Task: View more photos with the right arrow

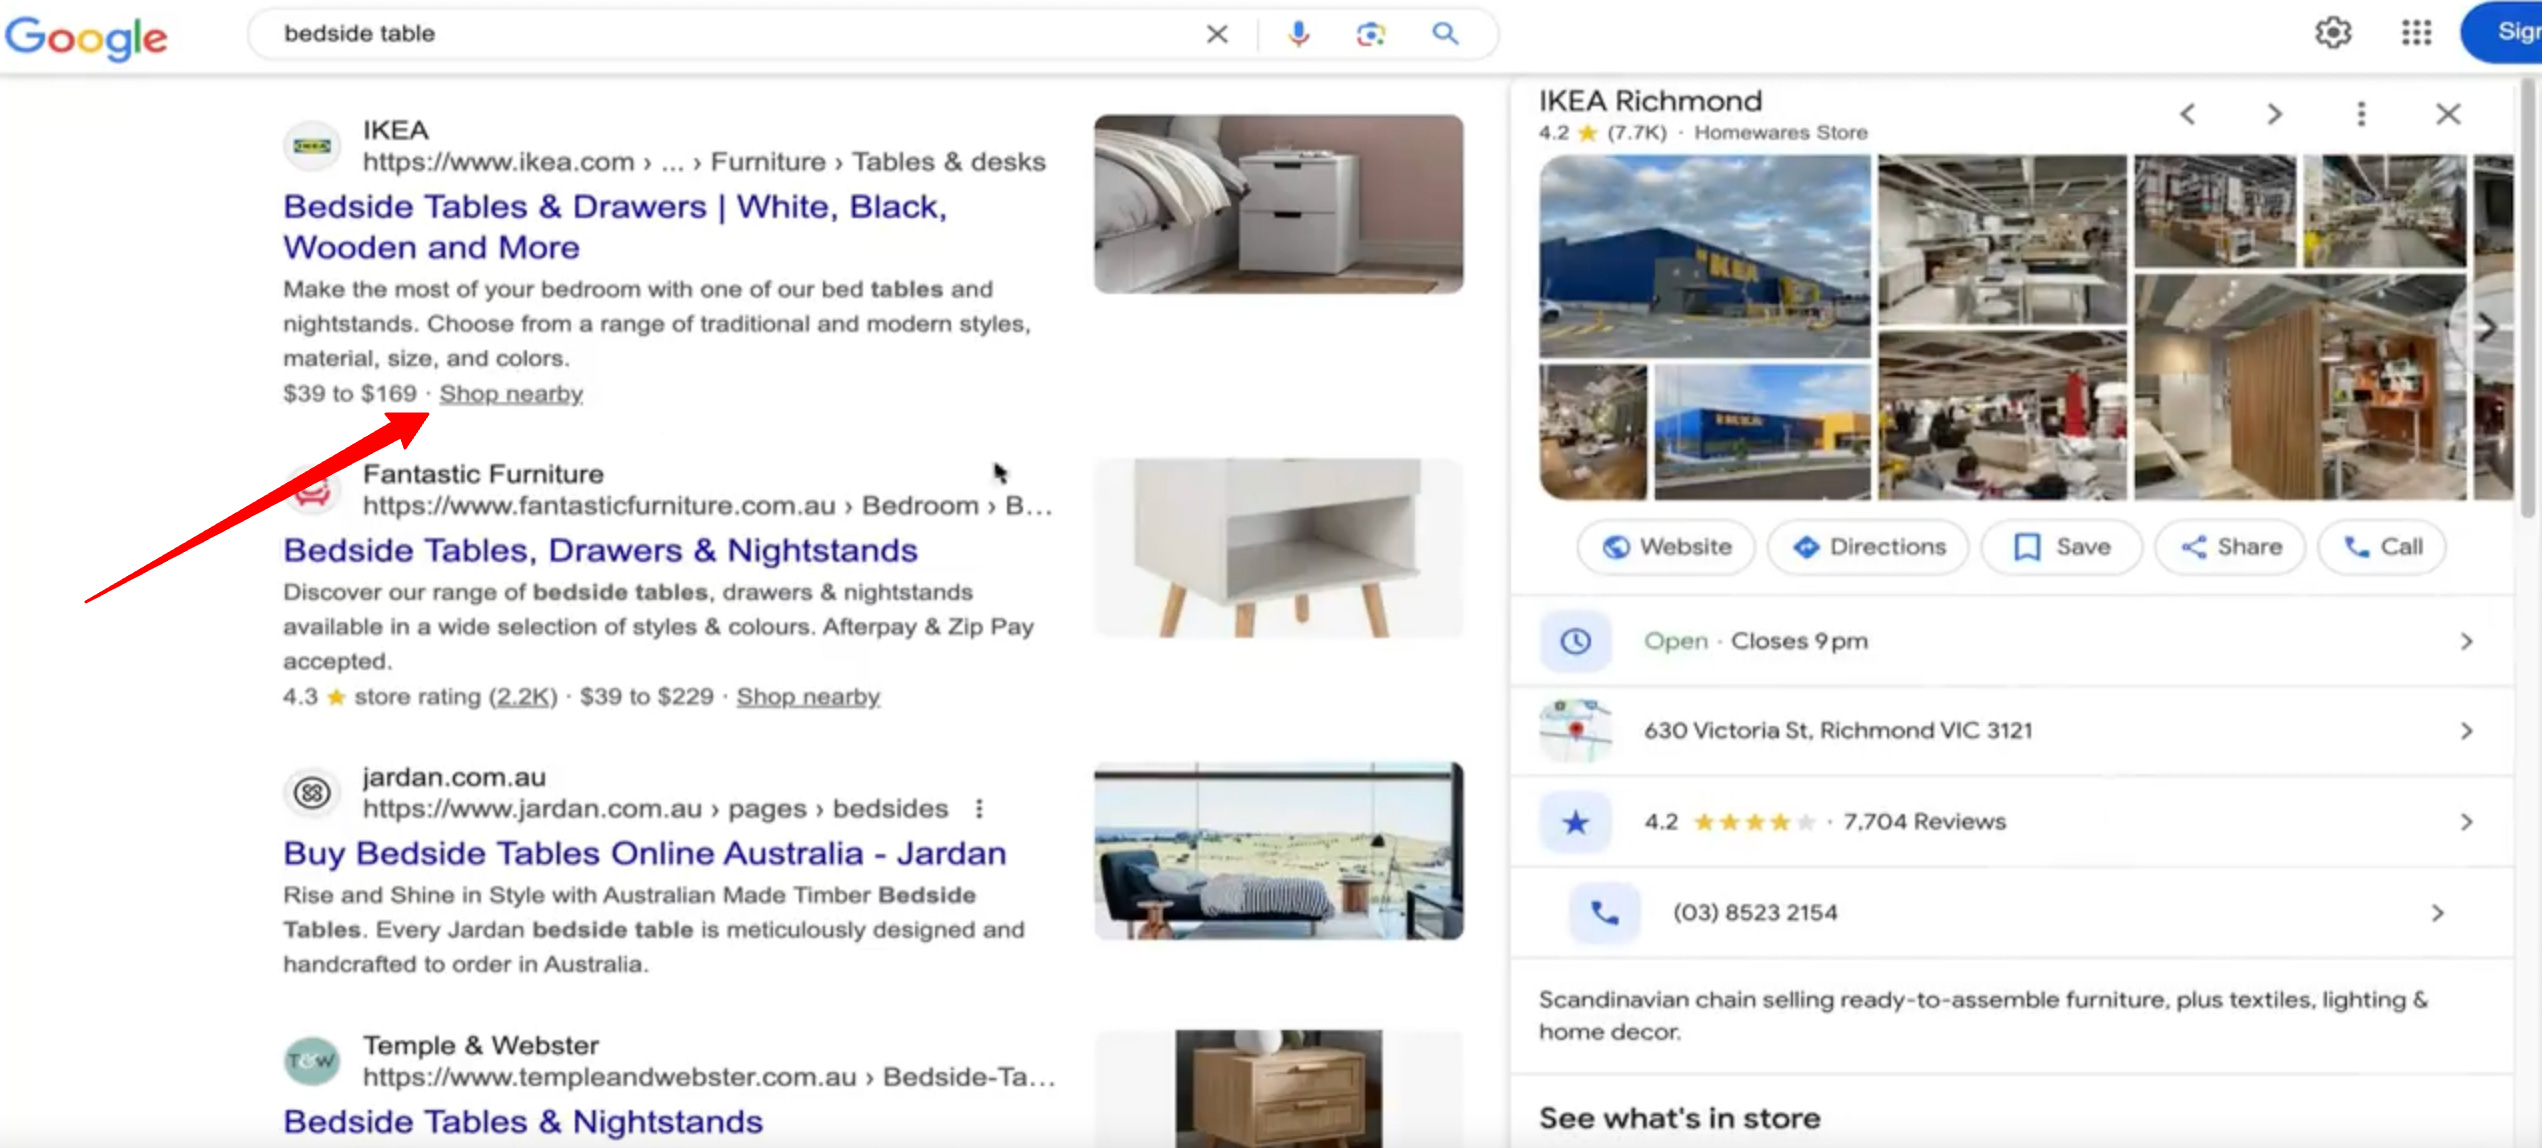Action: click(x=2487, y=328)
